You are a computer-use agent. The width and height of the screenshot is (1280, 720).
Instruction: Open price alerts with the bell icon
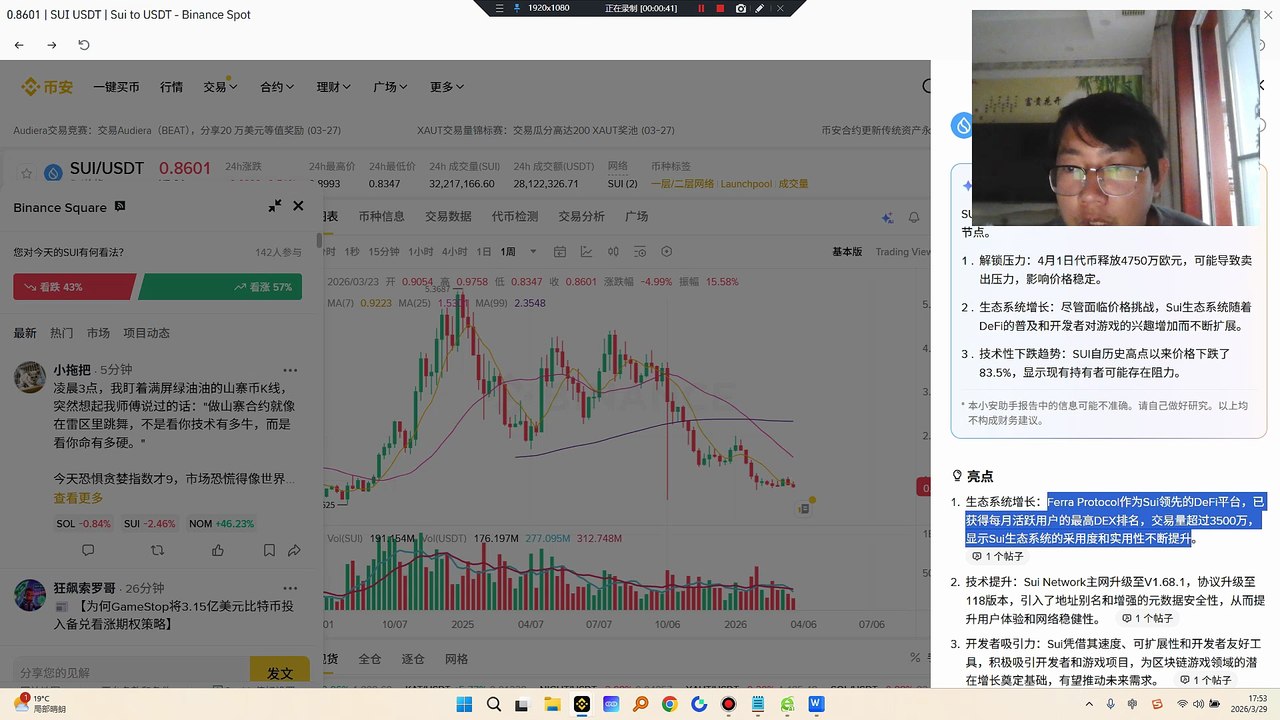coord(913,217)
